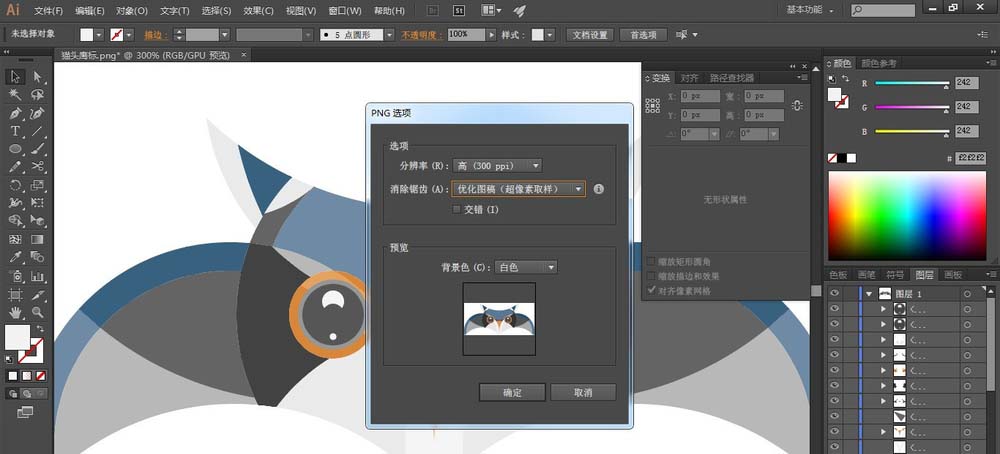This screenshot has height=454, width=1000.
Task: Click the B channel slider in the Color panel
Action: tap(912, 131)
